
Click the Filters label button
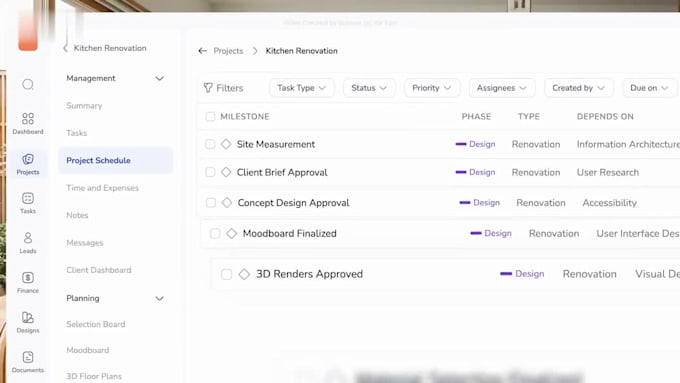pyautogui.click(x=230, y=88)
